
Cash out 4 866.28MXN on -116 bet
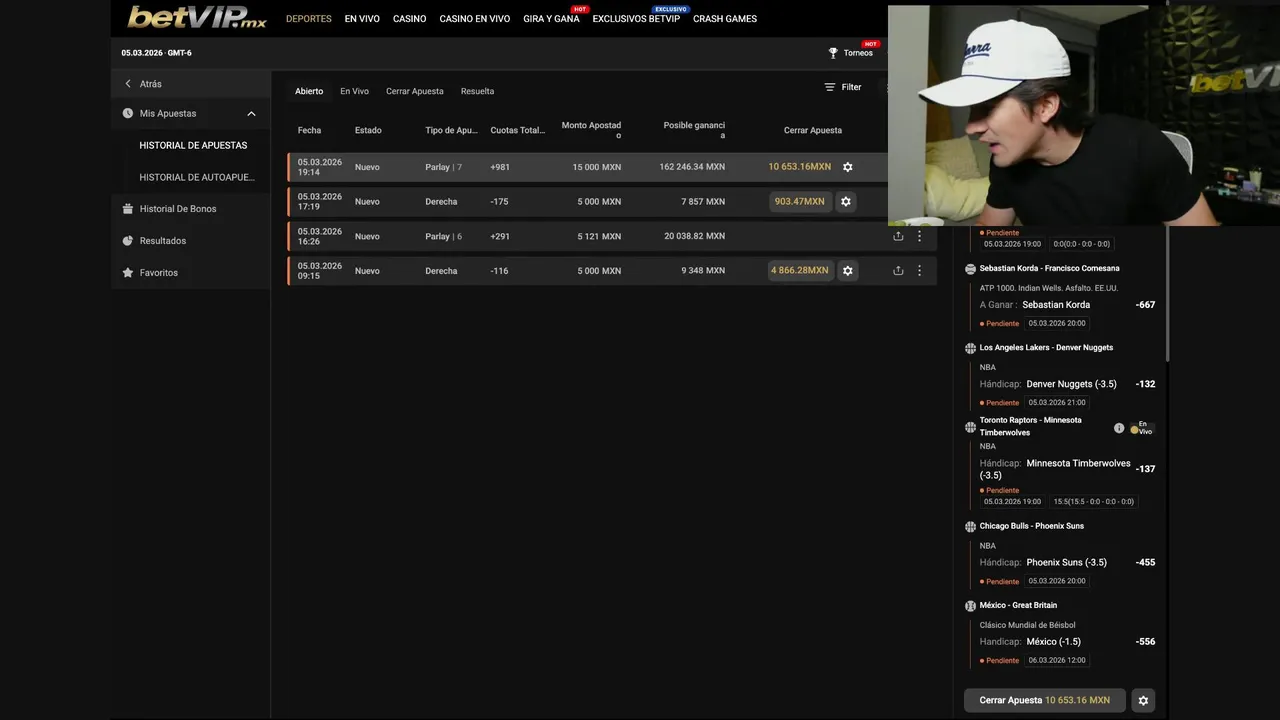pos(800,271)
